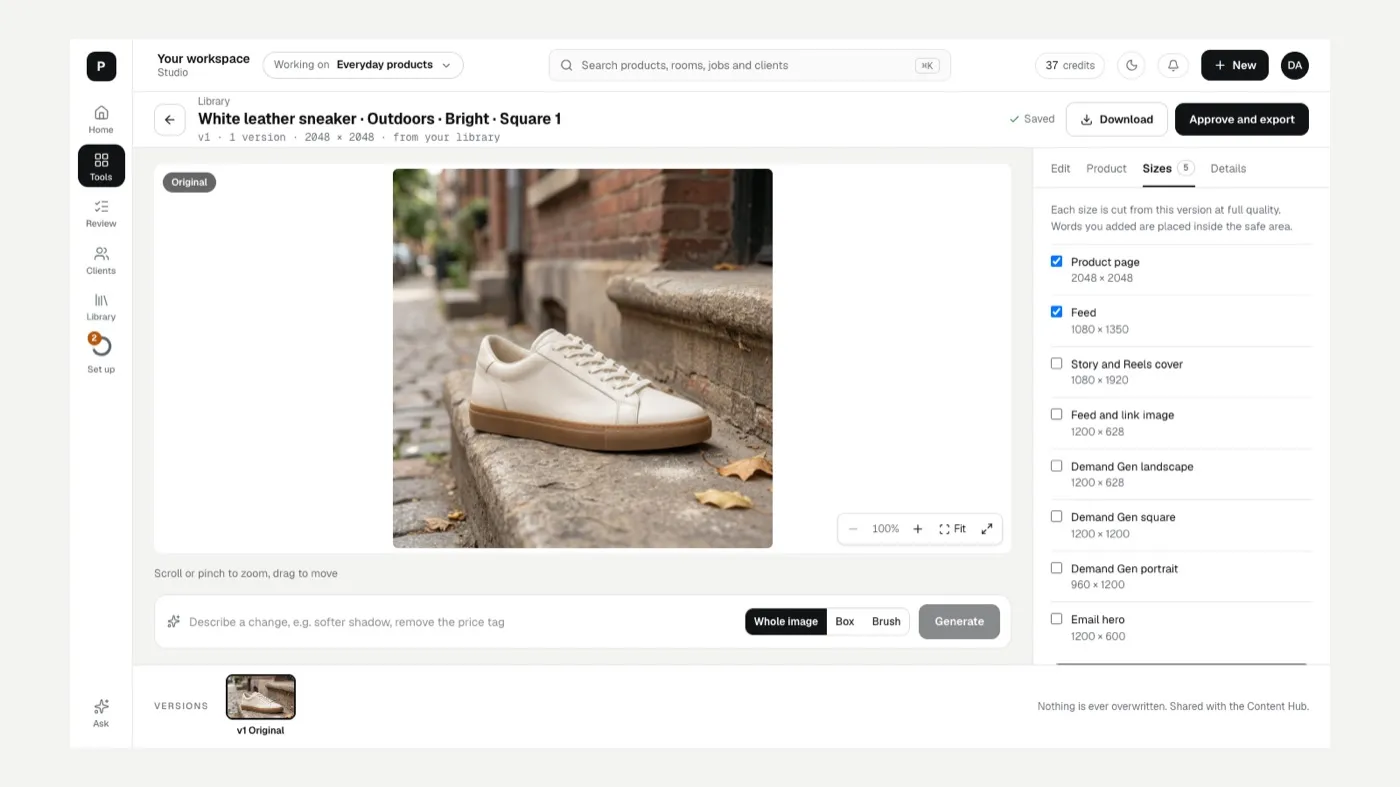Click the back arrow button

tap(169, 119)
